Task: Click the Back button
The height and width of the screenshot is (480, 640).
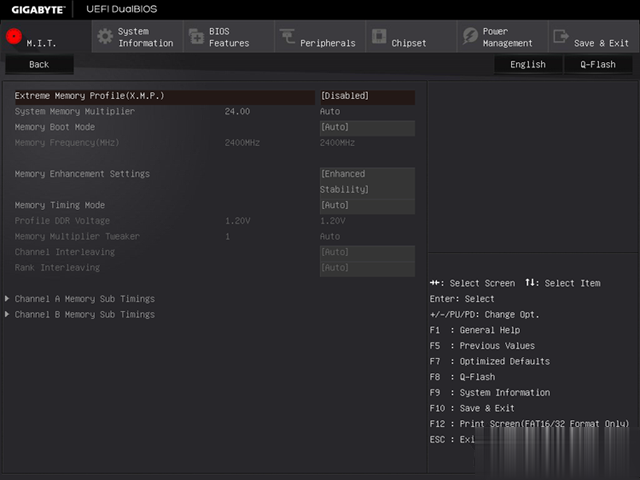Action: tap(39, 64)
